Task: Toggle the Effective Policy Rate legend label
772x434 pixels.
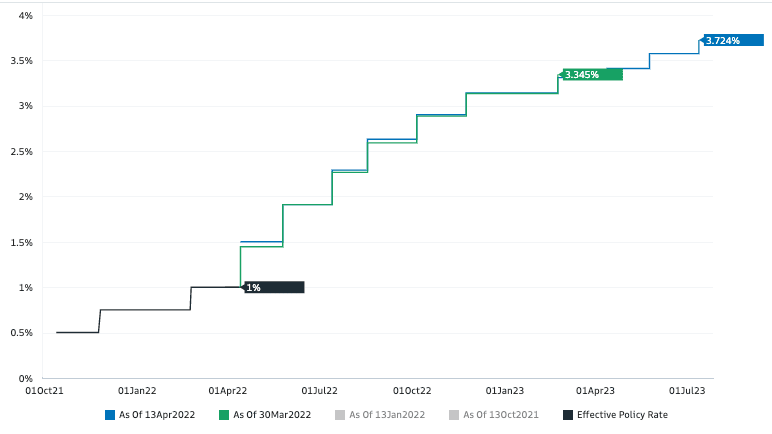Action: (x=622, y=414)
